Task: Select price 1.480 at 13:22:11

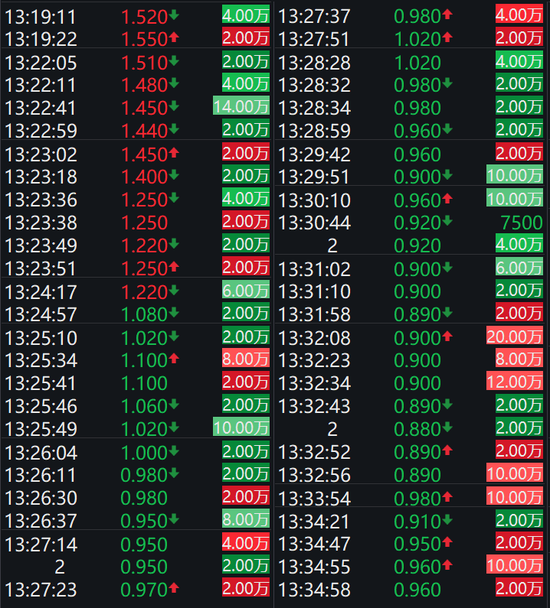Action: pos(144,85)
